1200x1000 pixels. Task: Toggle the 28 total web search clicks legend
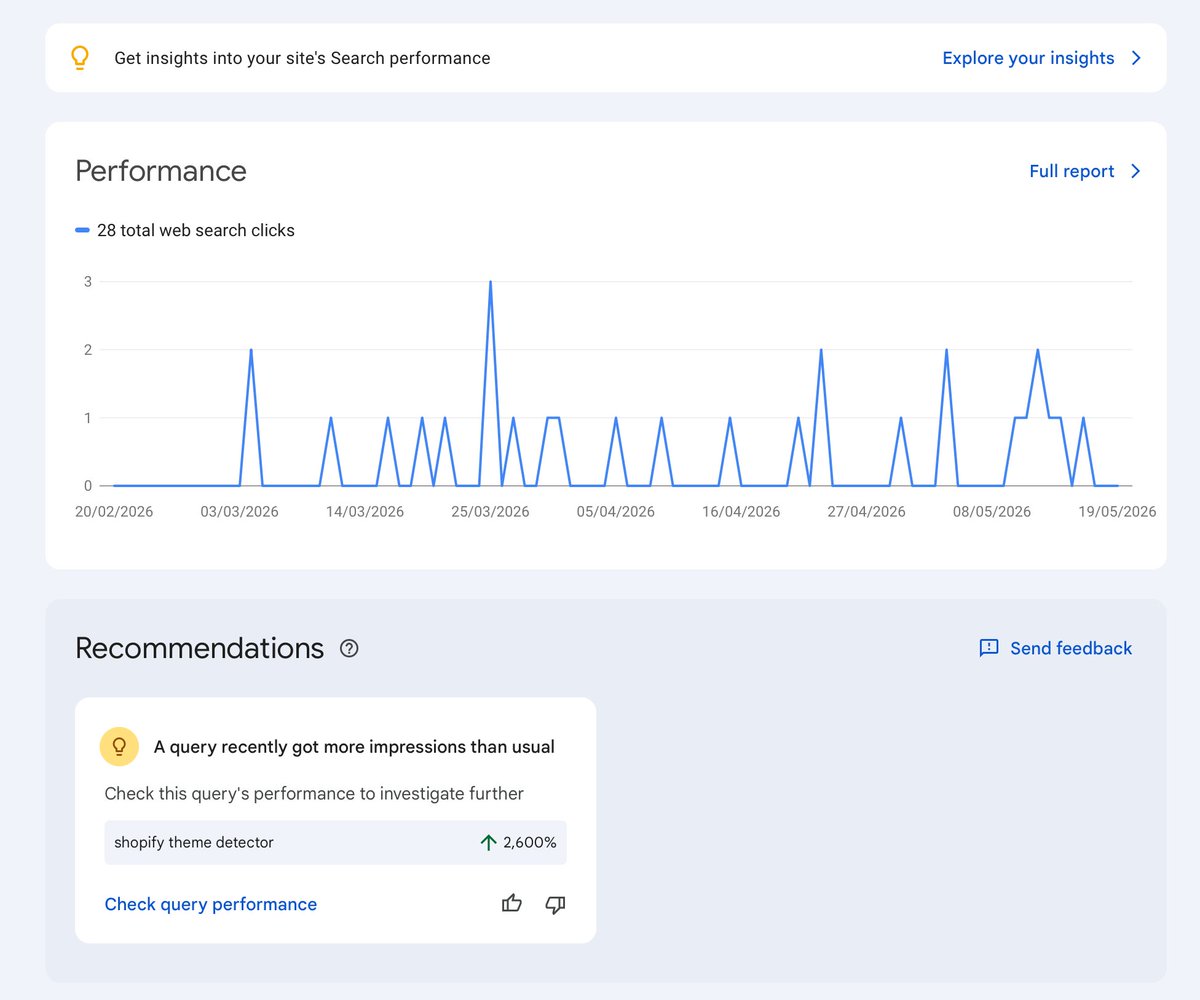click(185, 230)
